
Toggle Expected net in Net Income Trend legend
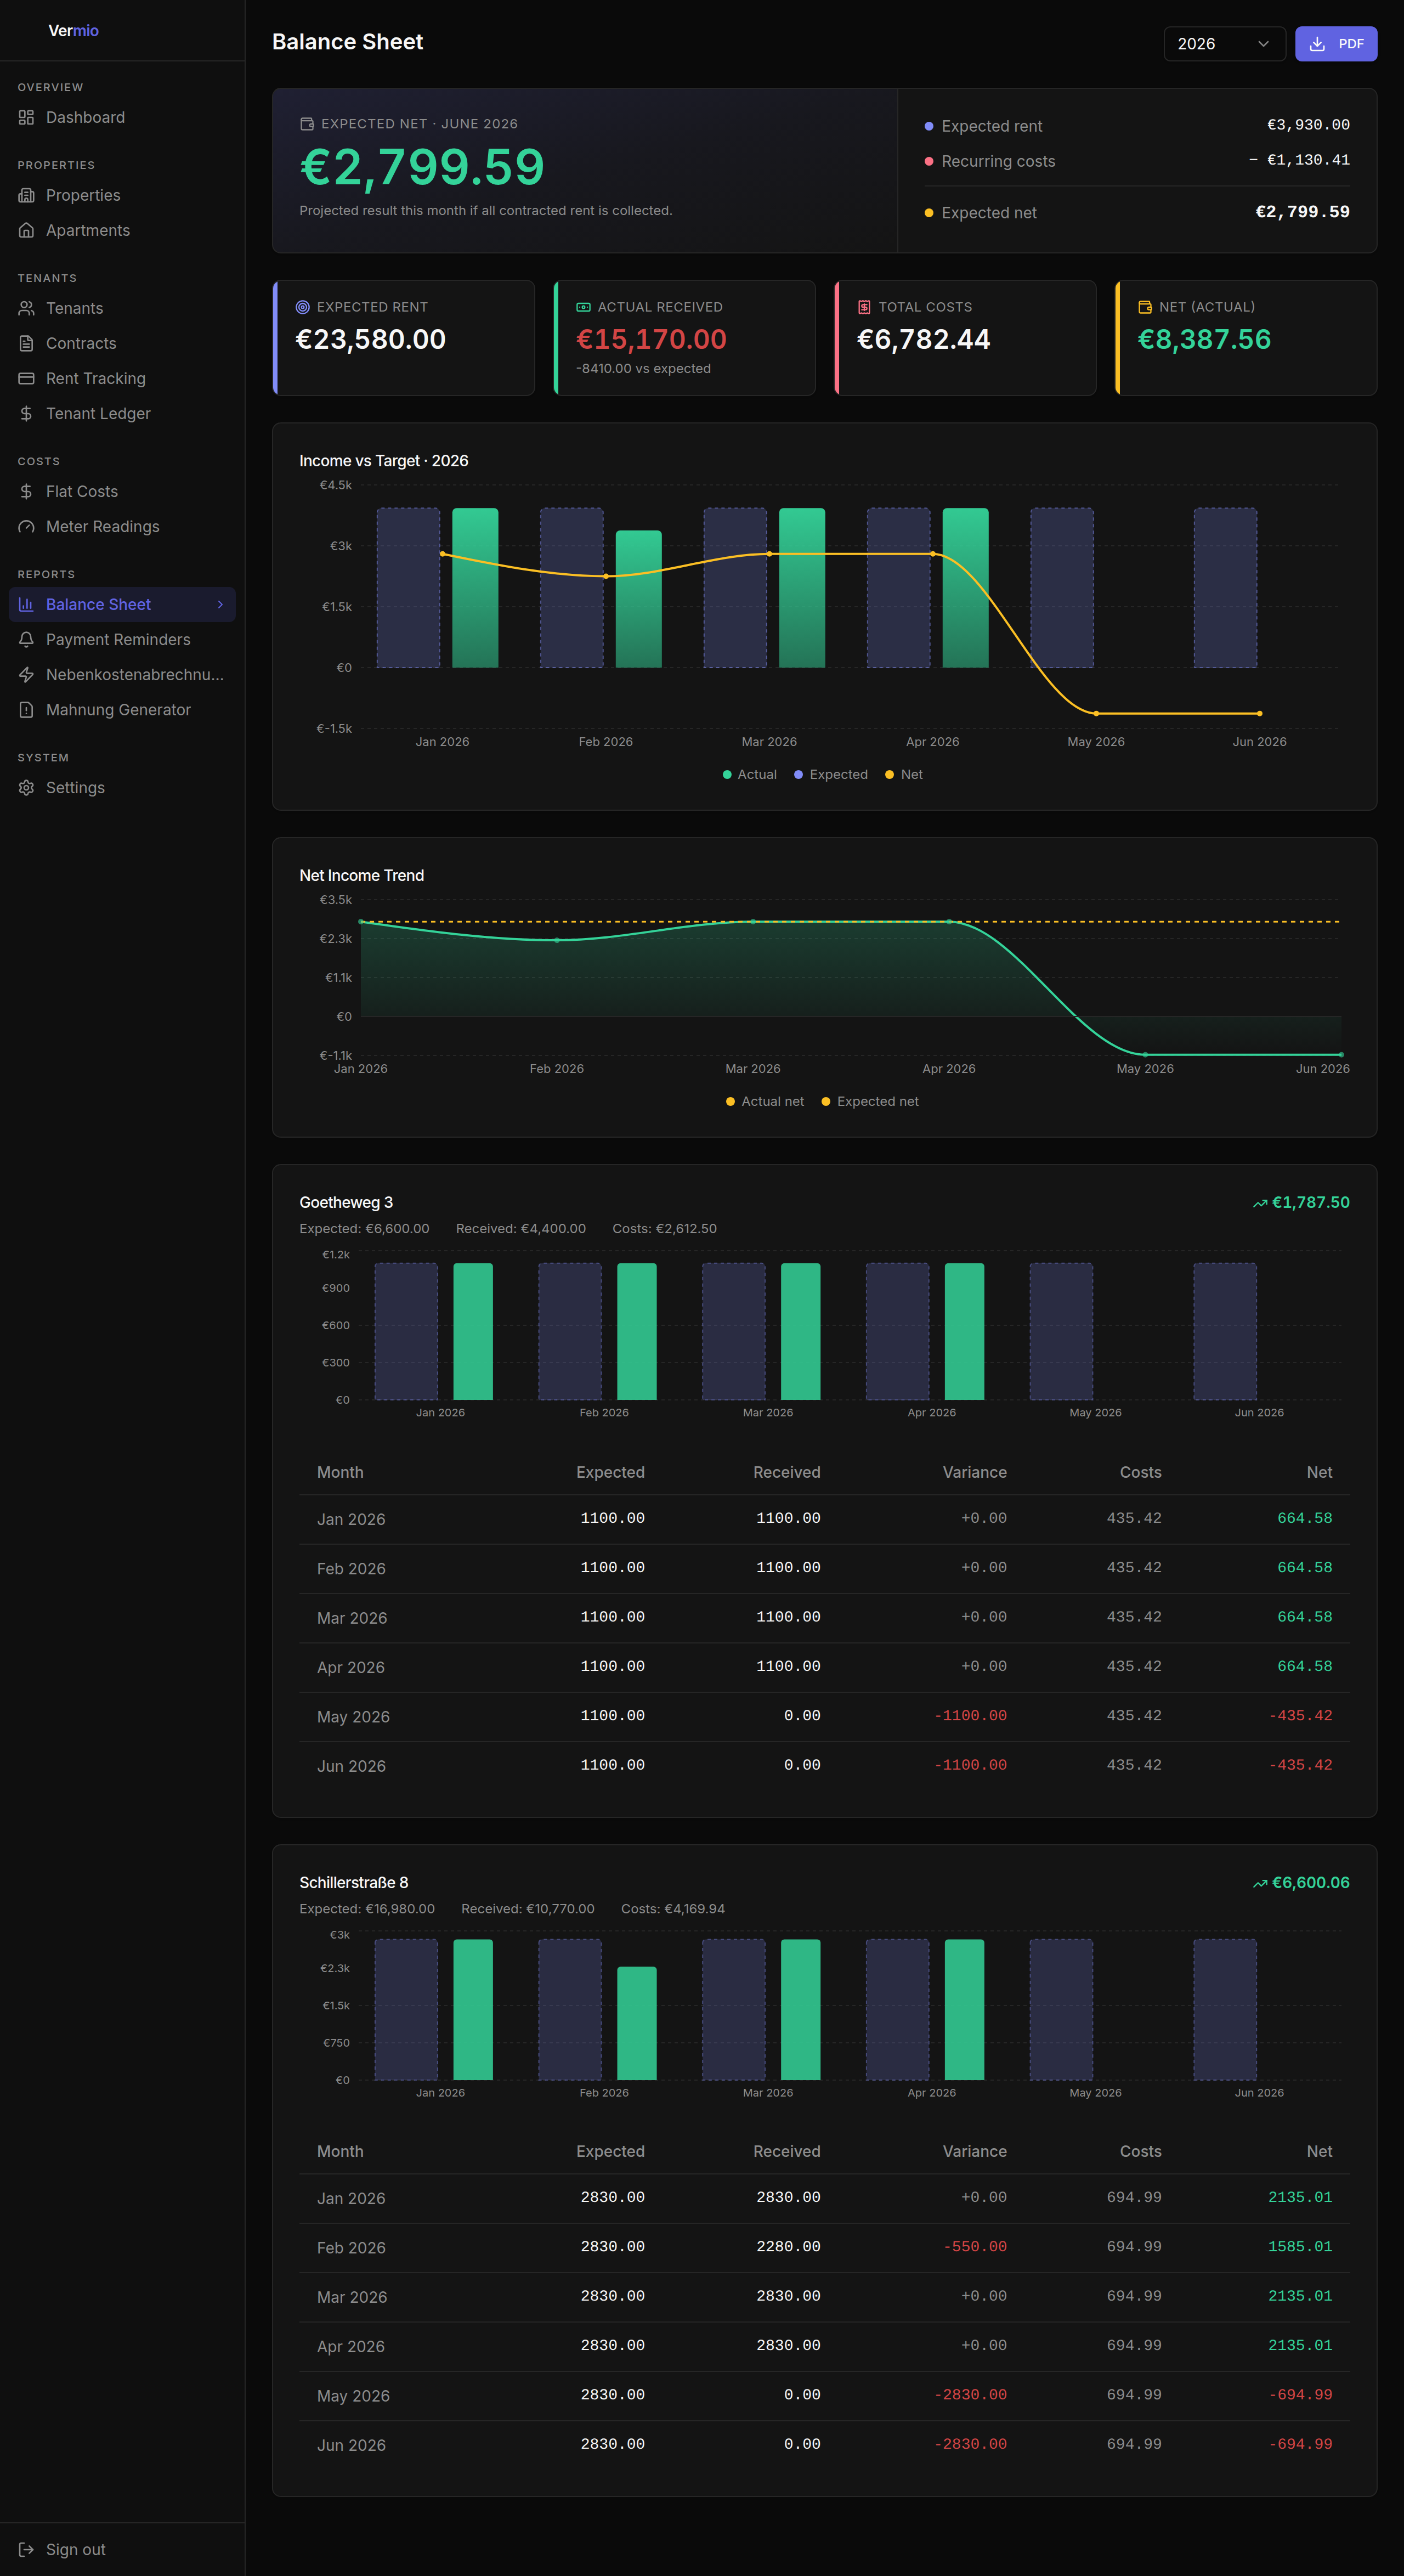[870, 1101]
